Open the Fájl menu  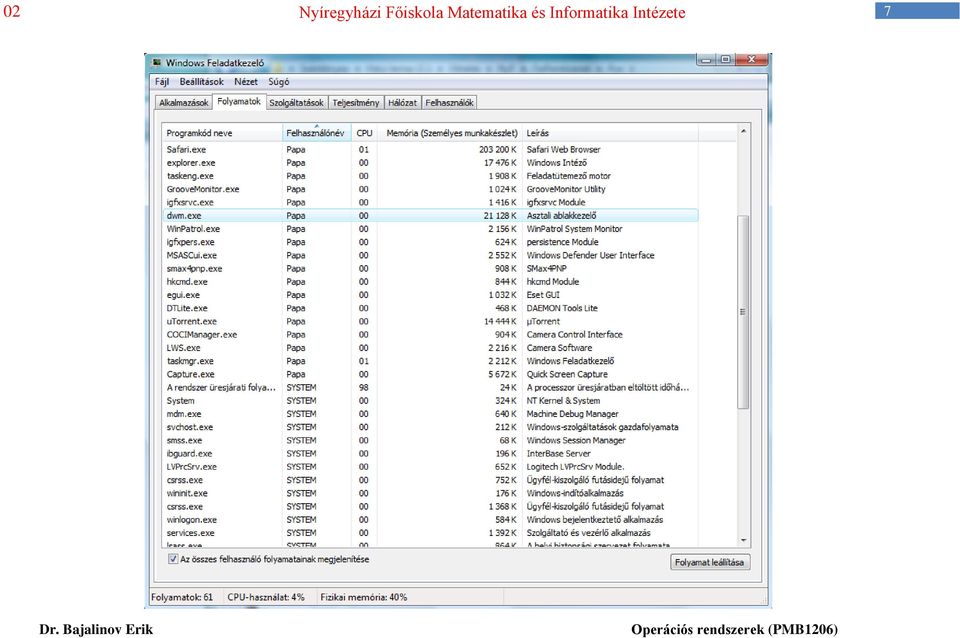tap(162, 81)
